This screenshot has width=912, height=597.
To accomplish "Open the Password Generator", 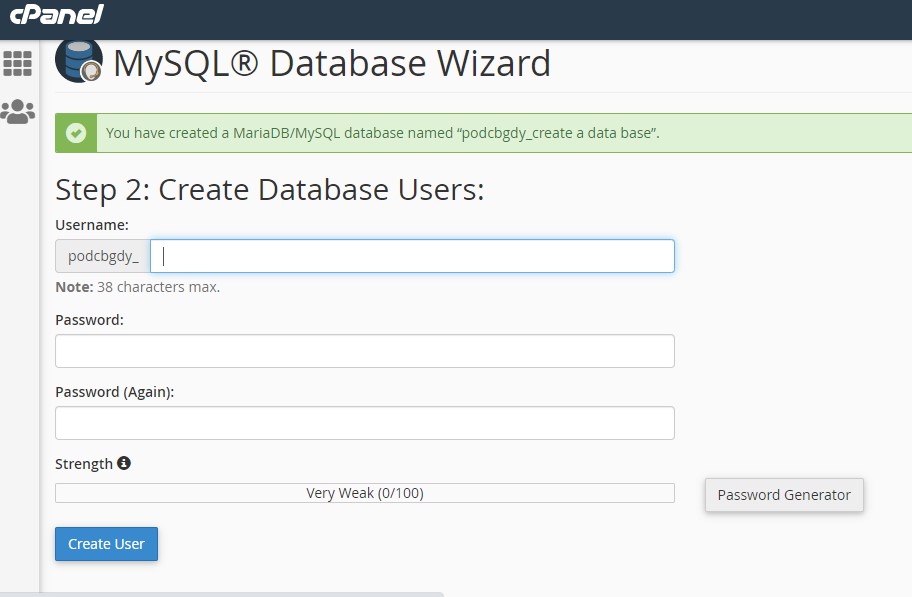I will pyautogui.click(x=784, y=495).
